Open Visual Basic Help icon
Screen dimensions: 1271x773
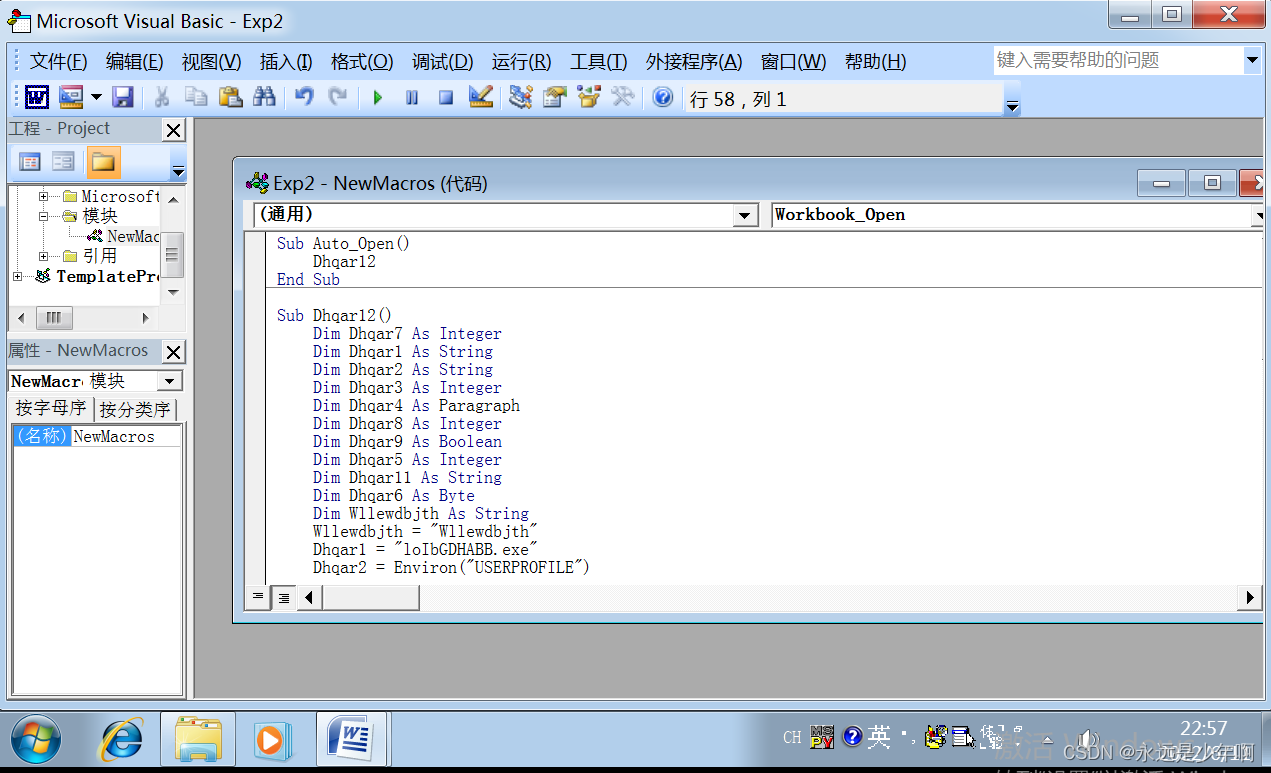tap(662, 98)
